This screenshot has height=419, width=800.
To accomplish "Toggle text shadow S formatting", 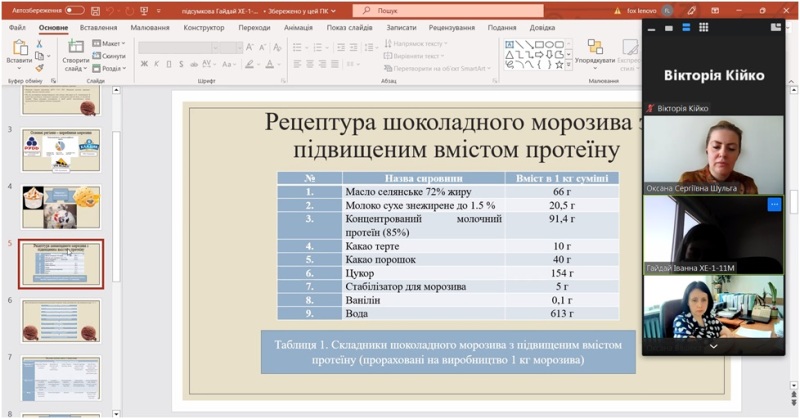I will click(181, 64).
